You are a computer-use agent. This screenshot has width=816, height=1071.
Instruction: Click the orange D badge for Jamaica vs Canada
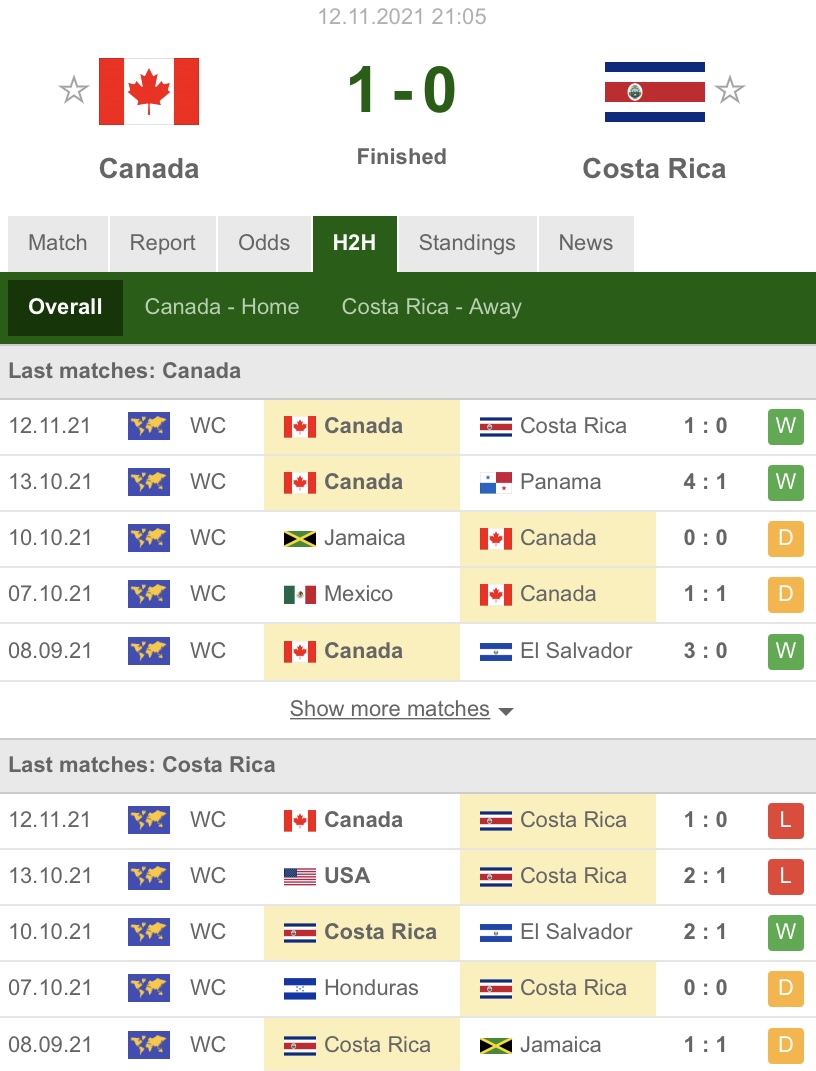(x=785, y=538)
